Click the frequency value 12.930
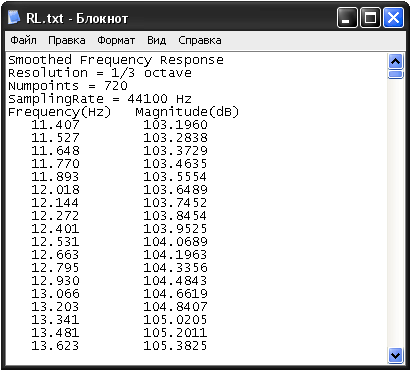Viewport: 411px width, 371px height. click(x=55, y=281)
